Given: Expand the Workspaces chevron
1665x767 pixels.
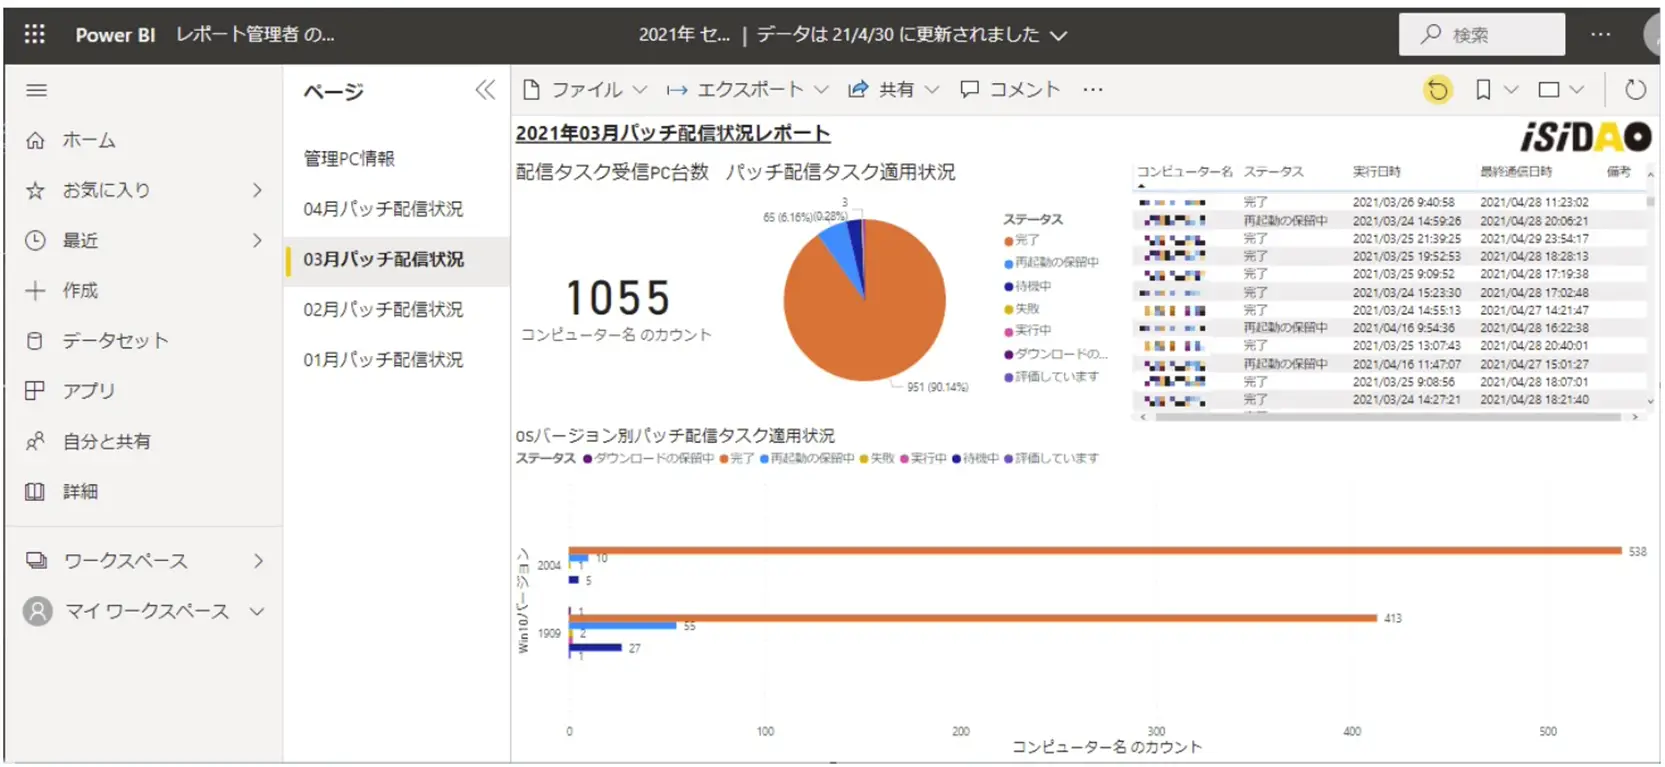Looking at the screenshot, I should (258, 561).
